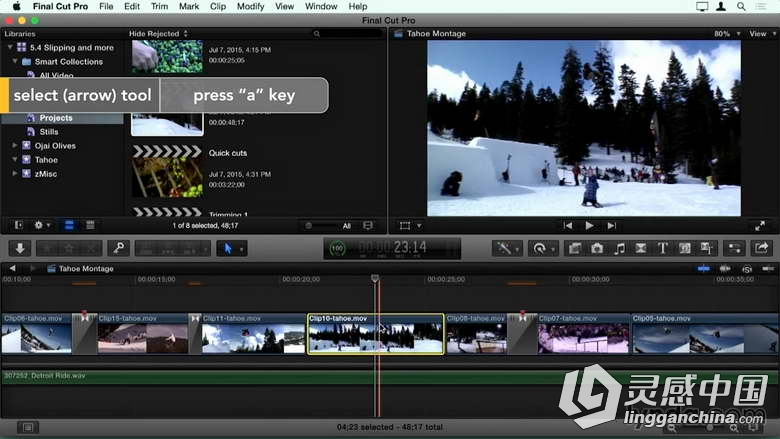This screenshot has height=439, width=780.
Task: Open the media import window
Action: click(20, 248)
